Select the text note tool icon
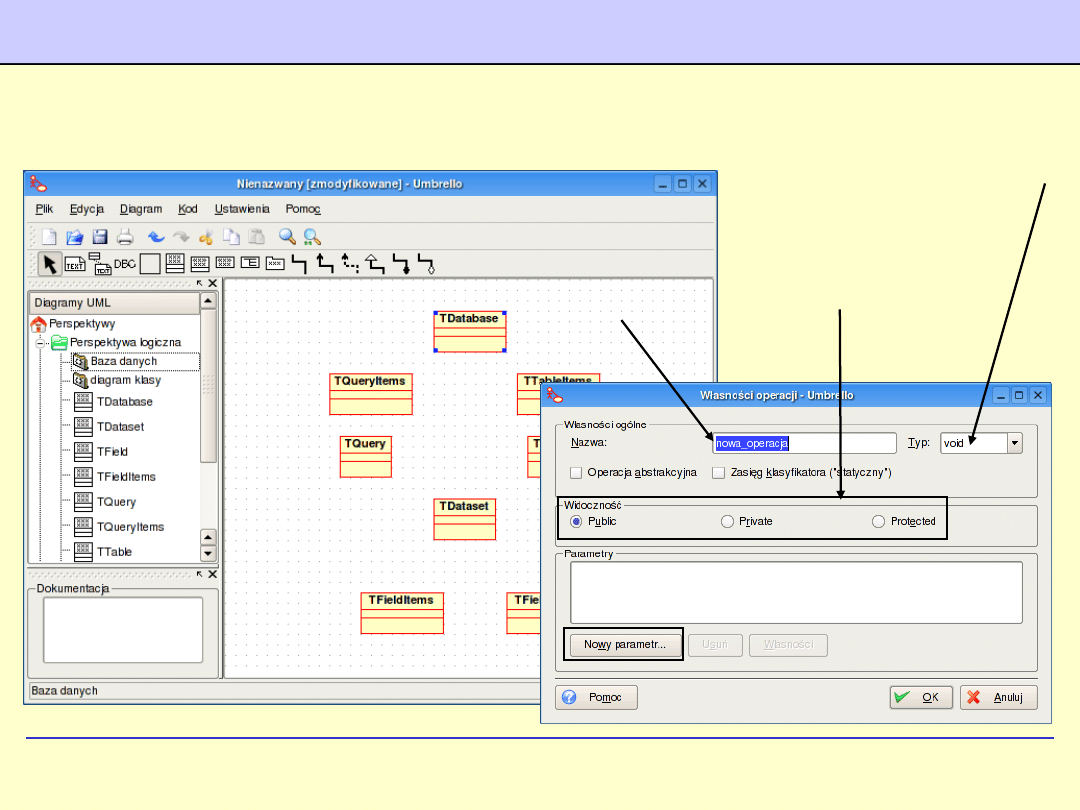 tap(75, 264)
